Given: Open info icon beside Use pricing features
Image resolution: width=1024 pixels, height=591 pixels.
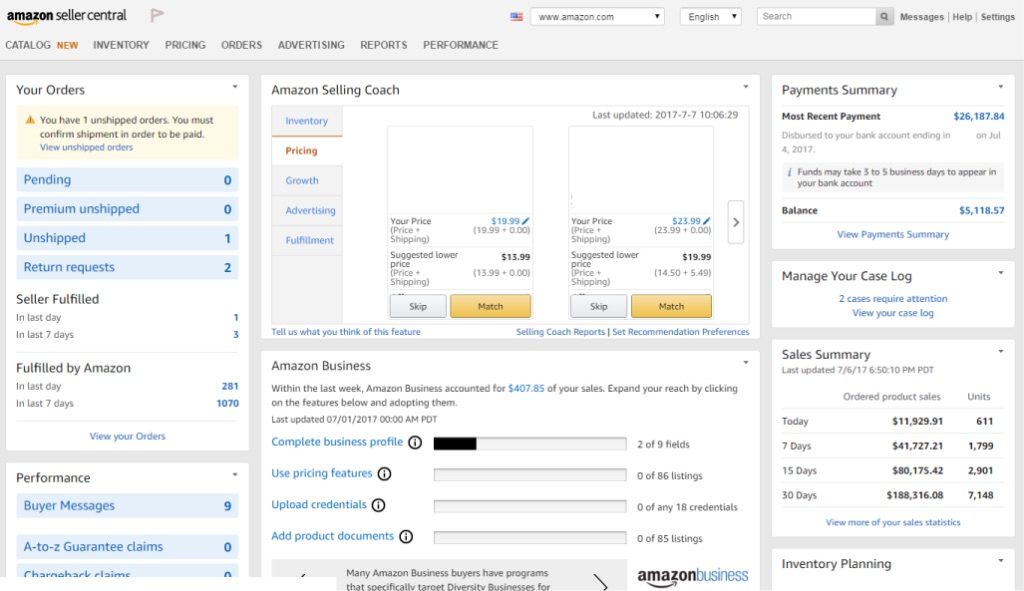Looking at the screenshot, I should pyautogui.click(x=385, y=473).
